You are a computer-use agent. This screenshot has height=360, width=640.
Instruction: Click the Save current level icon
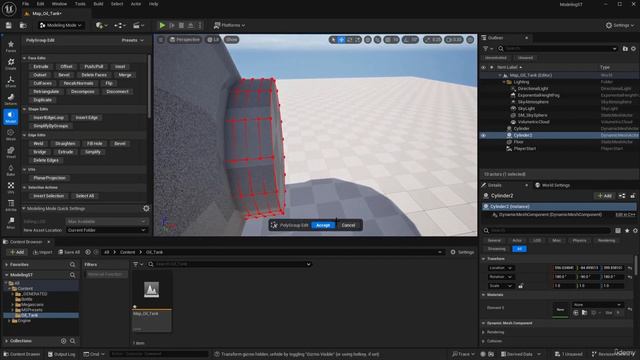pyautogui.click(x=9, y=25)
